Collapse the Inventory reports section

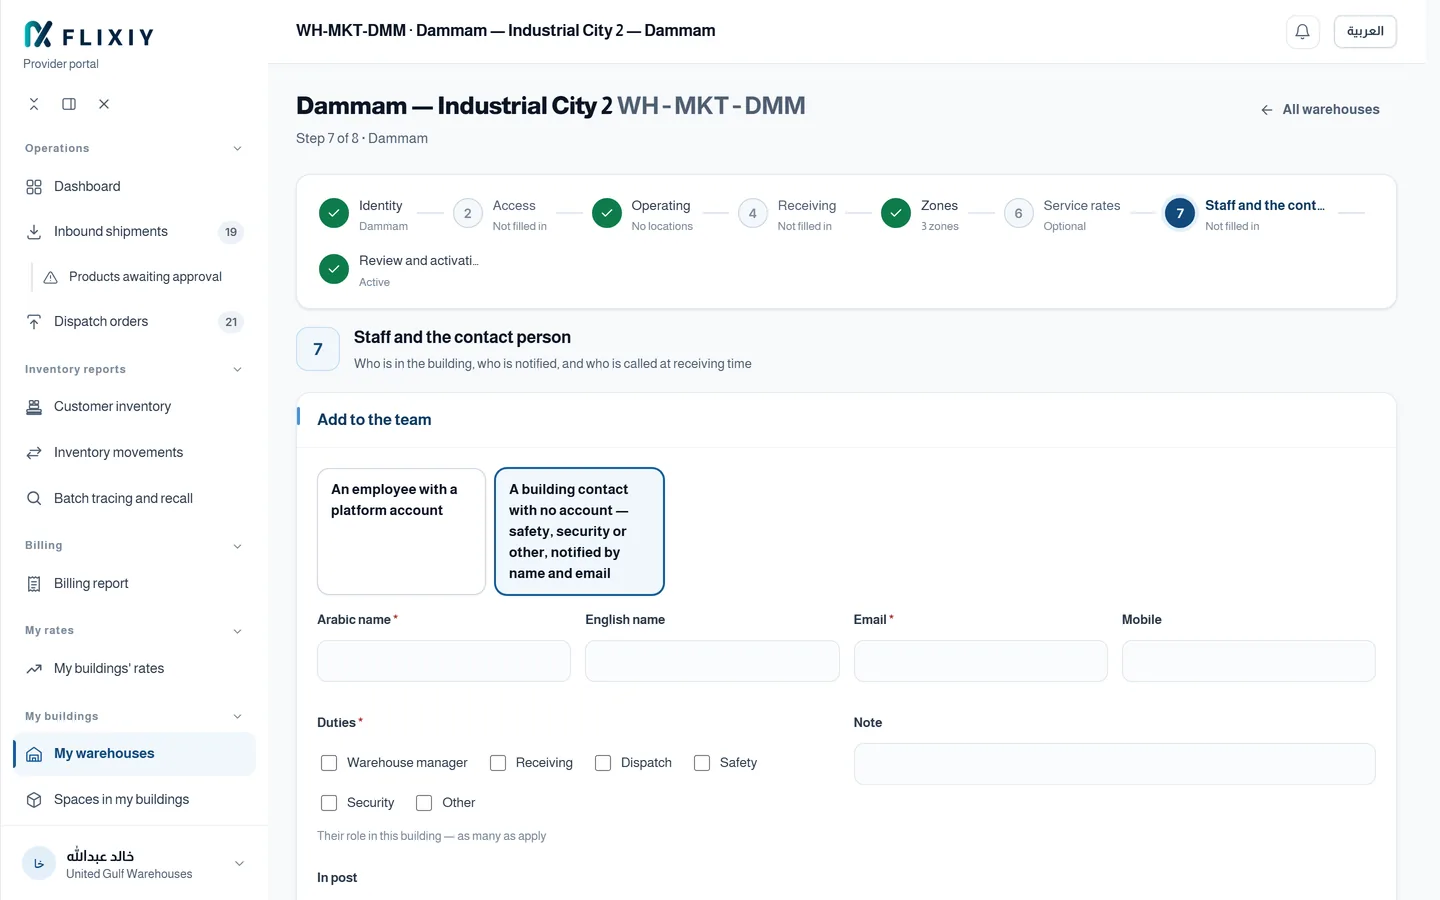237,370
